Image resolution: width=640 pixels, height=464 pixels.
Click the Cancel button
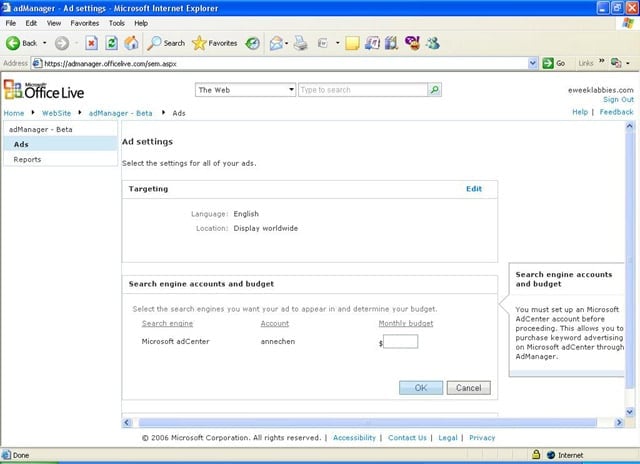tap(469, 388)
